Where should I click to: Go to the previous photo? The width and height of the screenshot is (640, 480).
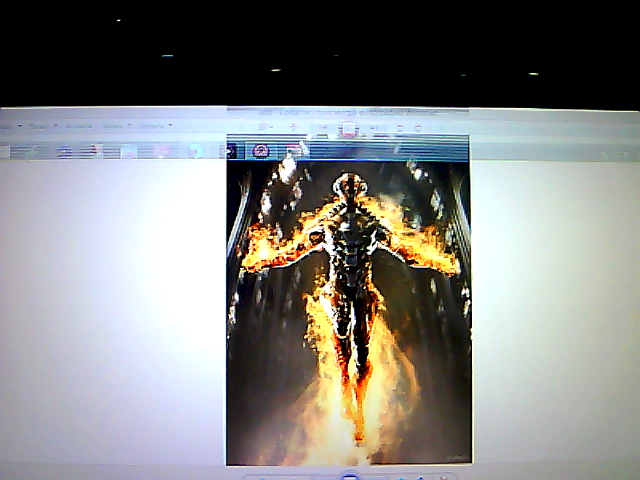point(322,476)
